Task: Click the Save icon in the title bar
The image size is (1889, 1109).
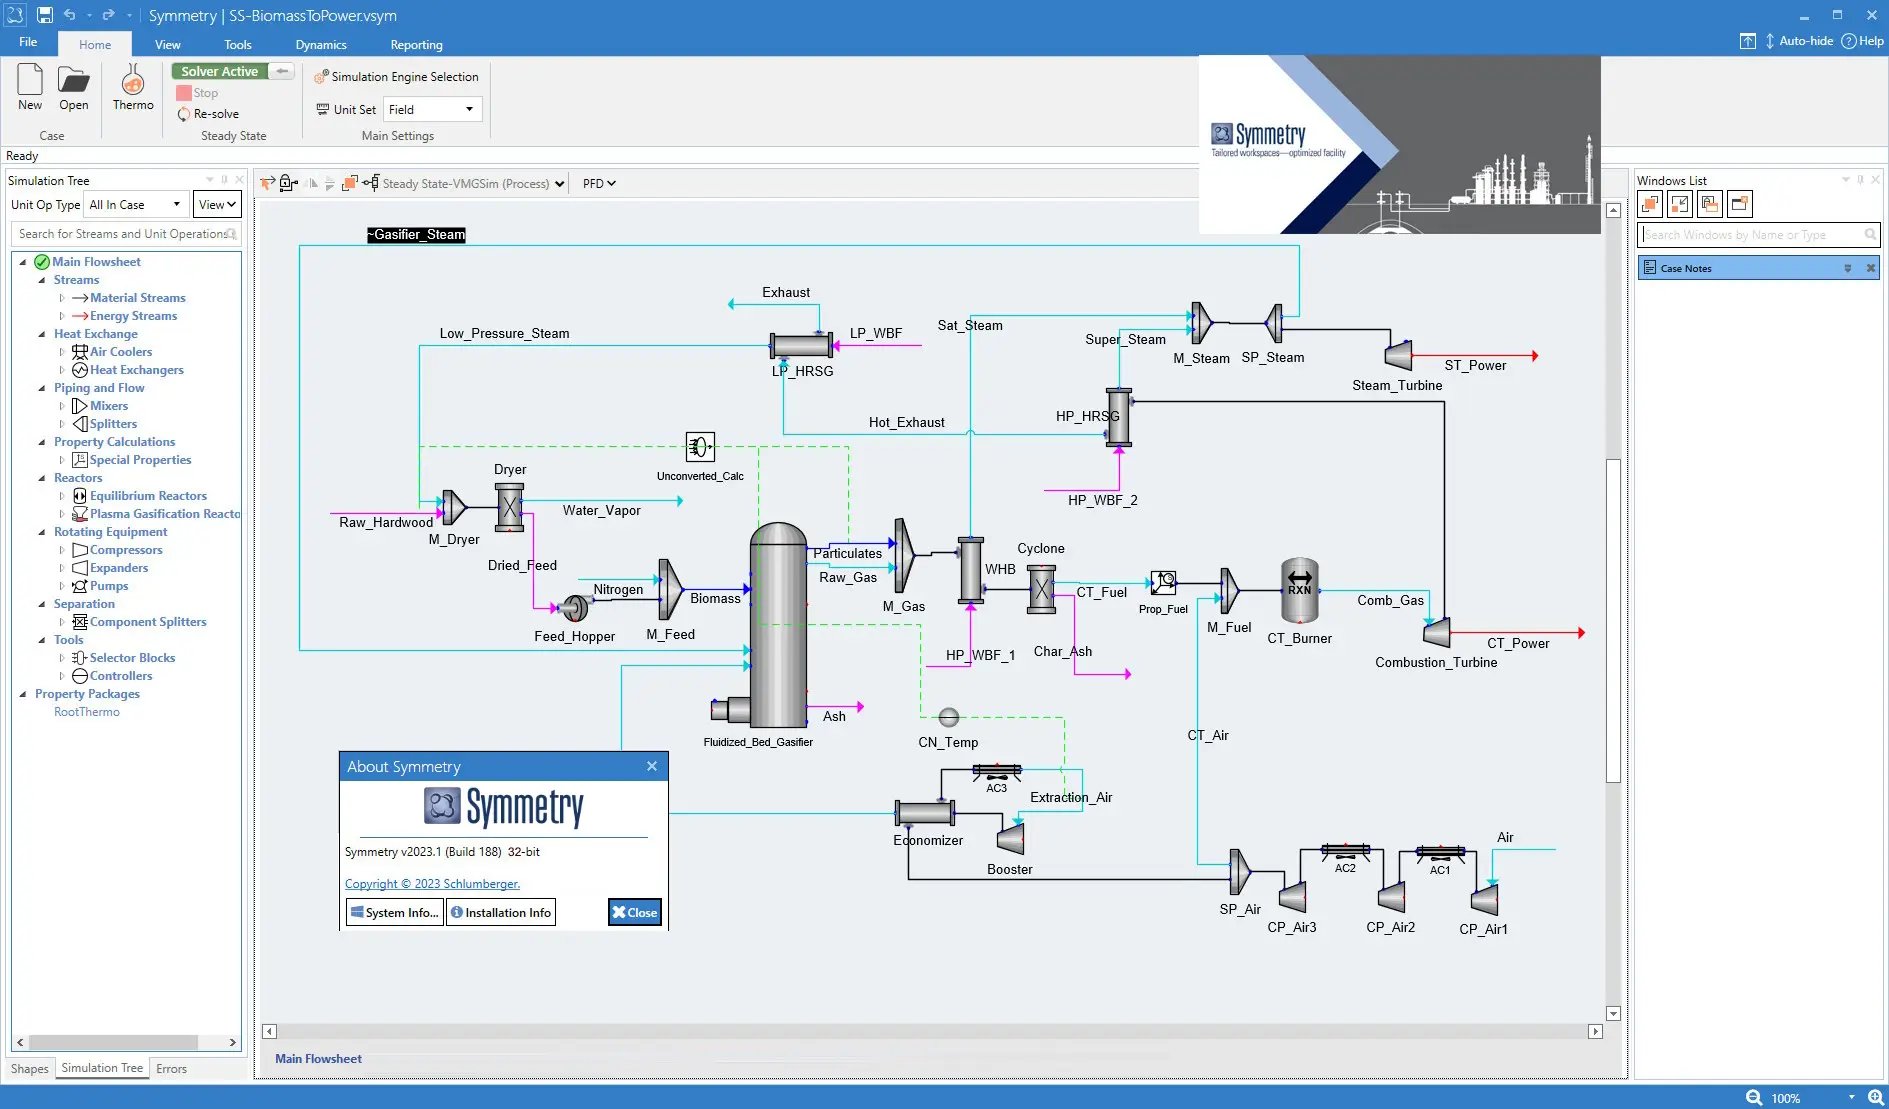Action: point(45,15)
